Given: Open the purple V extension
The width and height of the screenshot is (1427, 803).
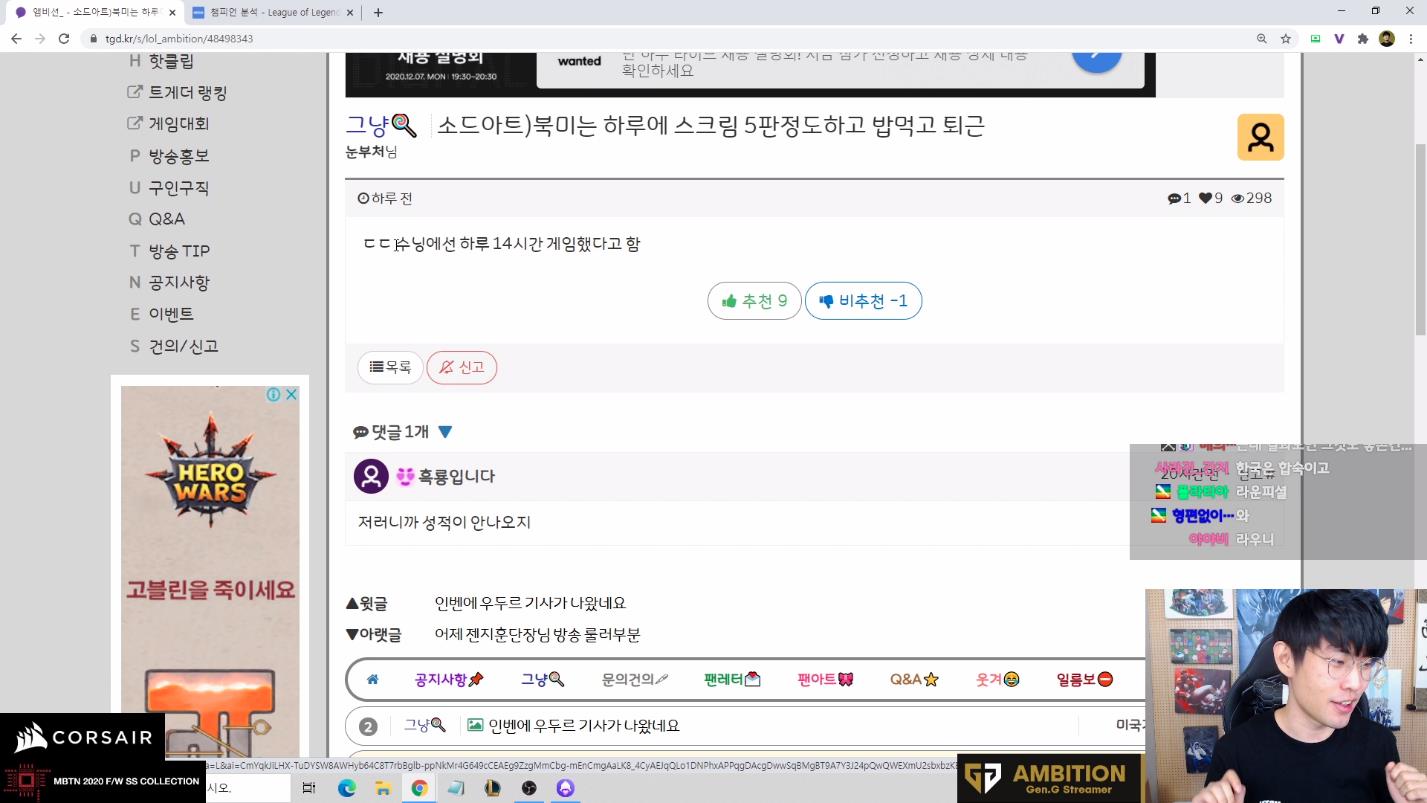Looking at the screenshot, I should coord(1339,38).
